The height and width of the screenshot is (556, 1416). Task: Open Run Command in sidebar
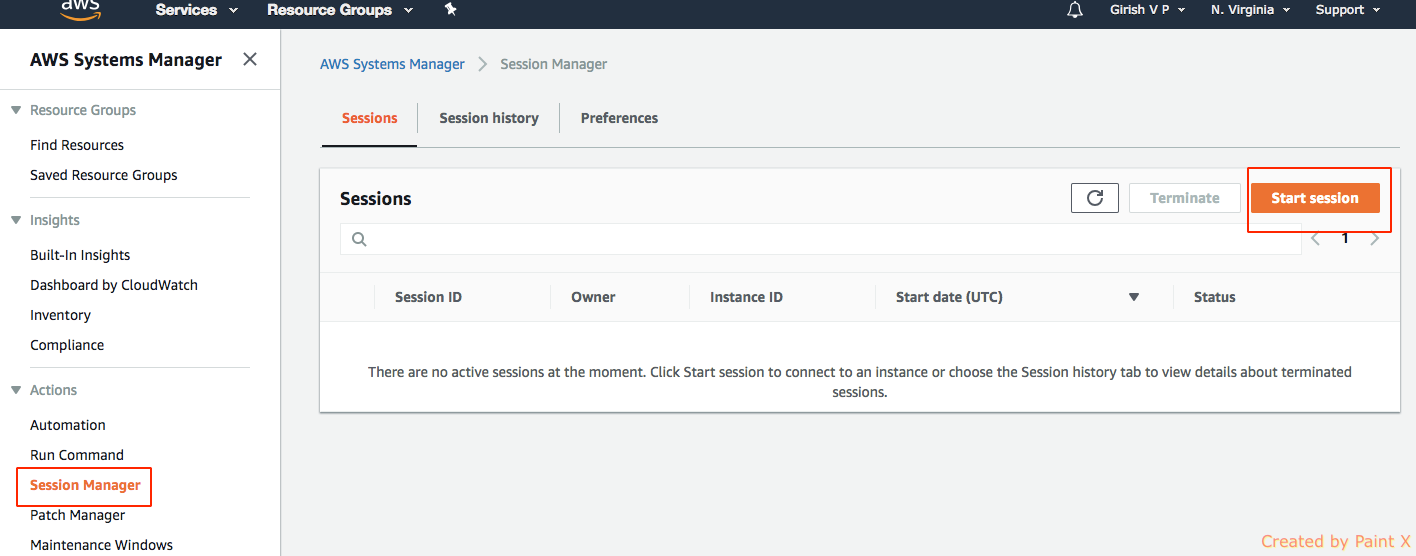(77, 455)
